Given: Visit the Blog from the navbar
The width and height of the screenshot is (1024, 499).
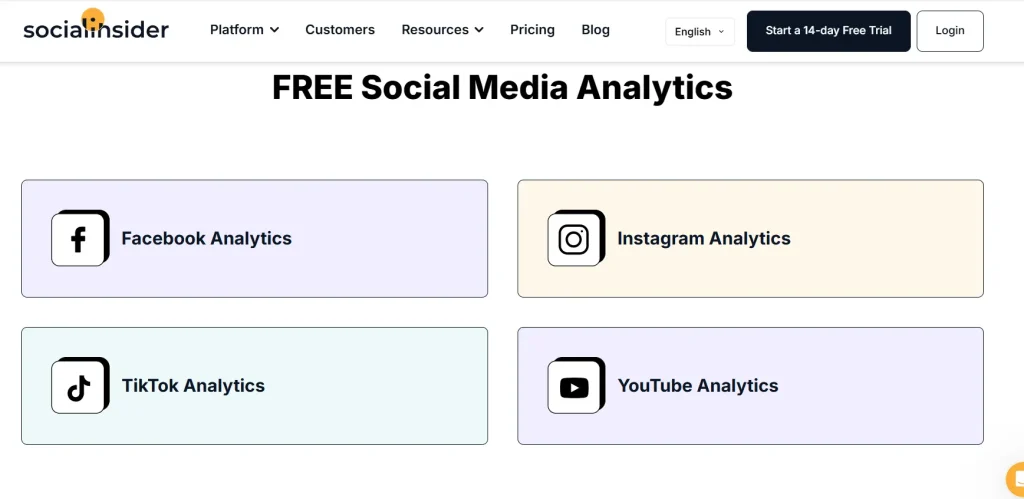Looking at the screenshot, I should [595, 30].
